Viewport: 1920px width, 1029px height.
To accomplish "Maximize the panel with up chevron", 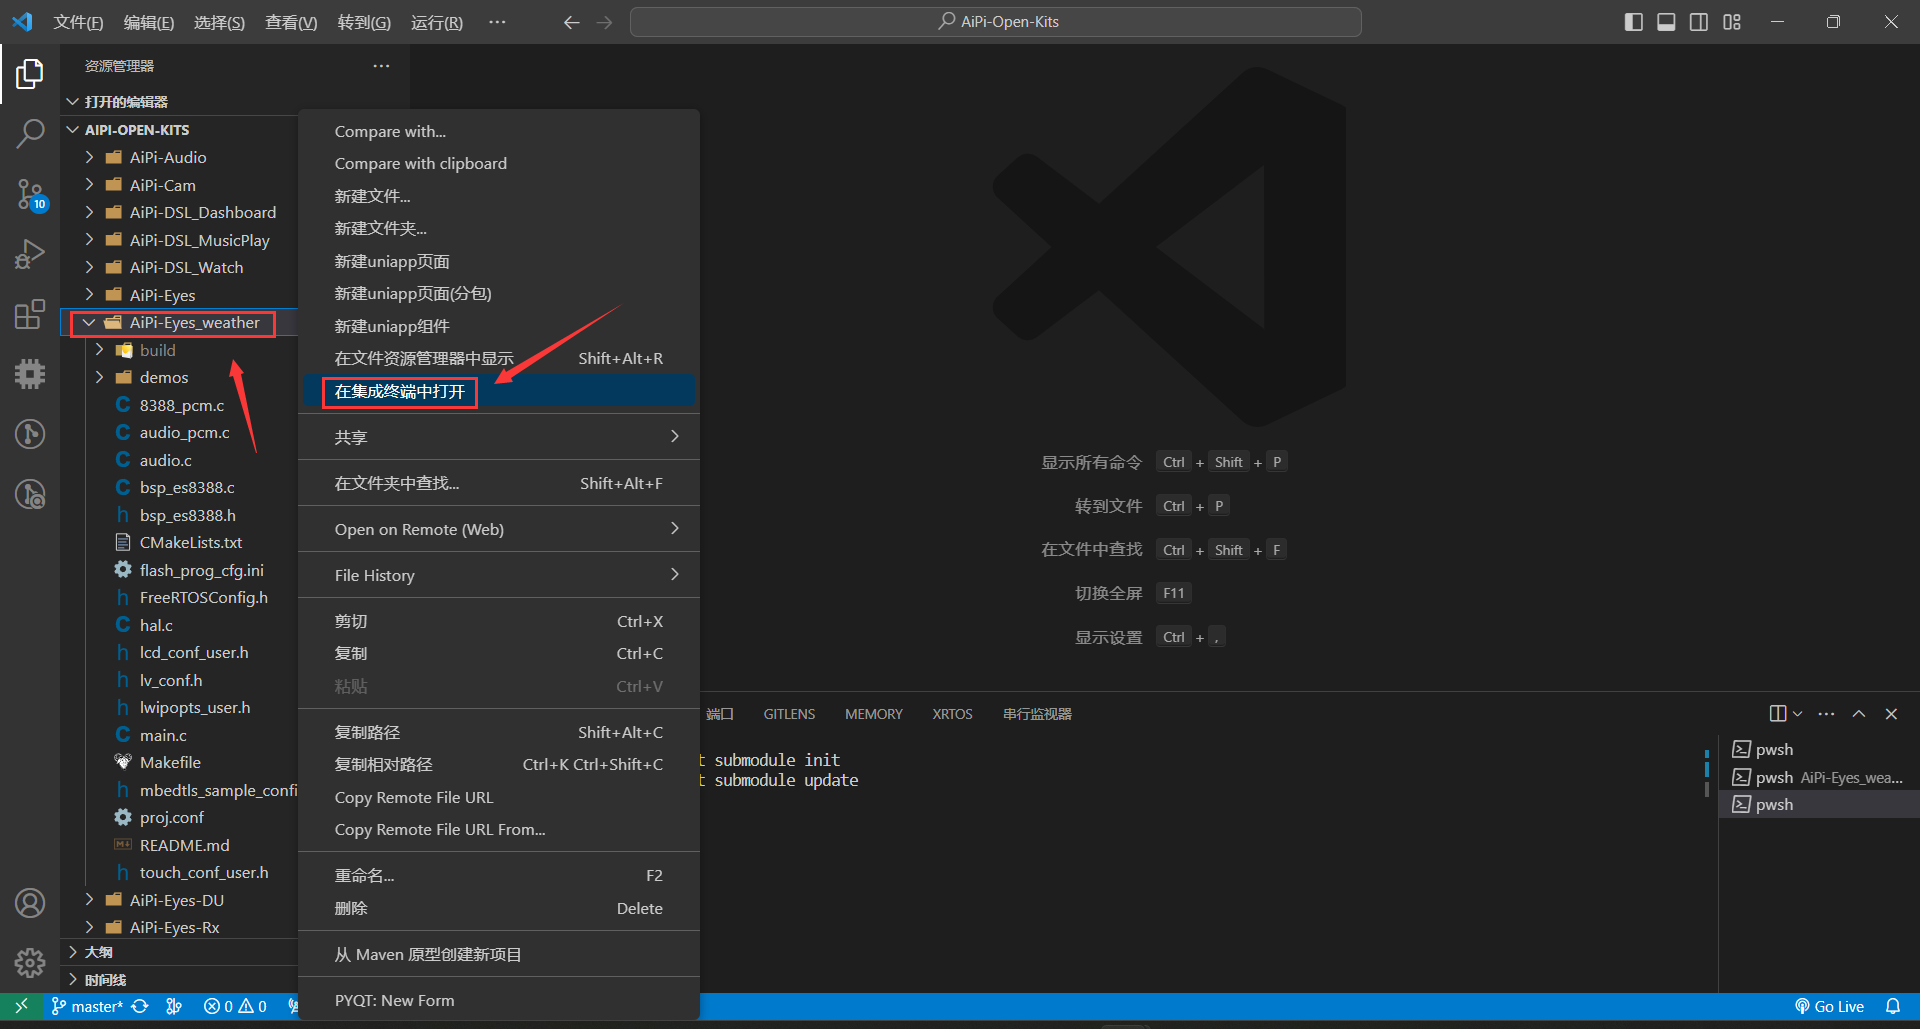I will (x=1859, y=714).
